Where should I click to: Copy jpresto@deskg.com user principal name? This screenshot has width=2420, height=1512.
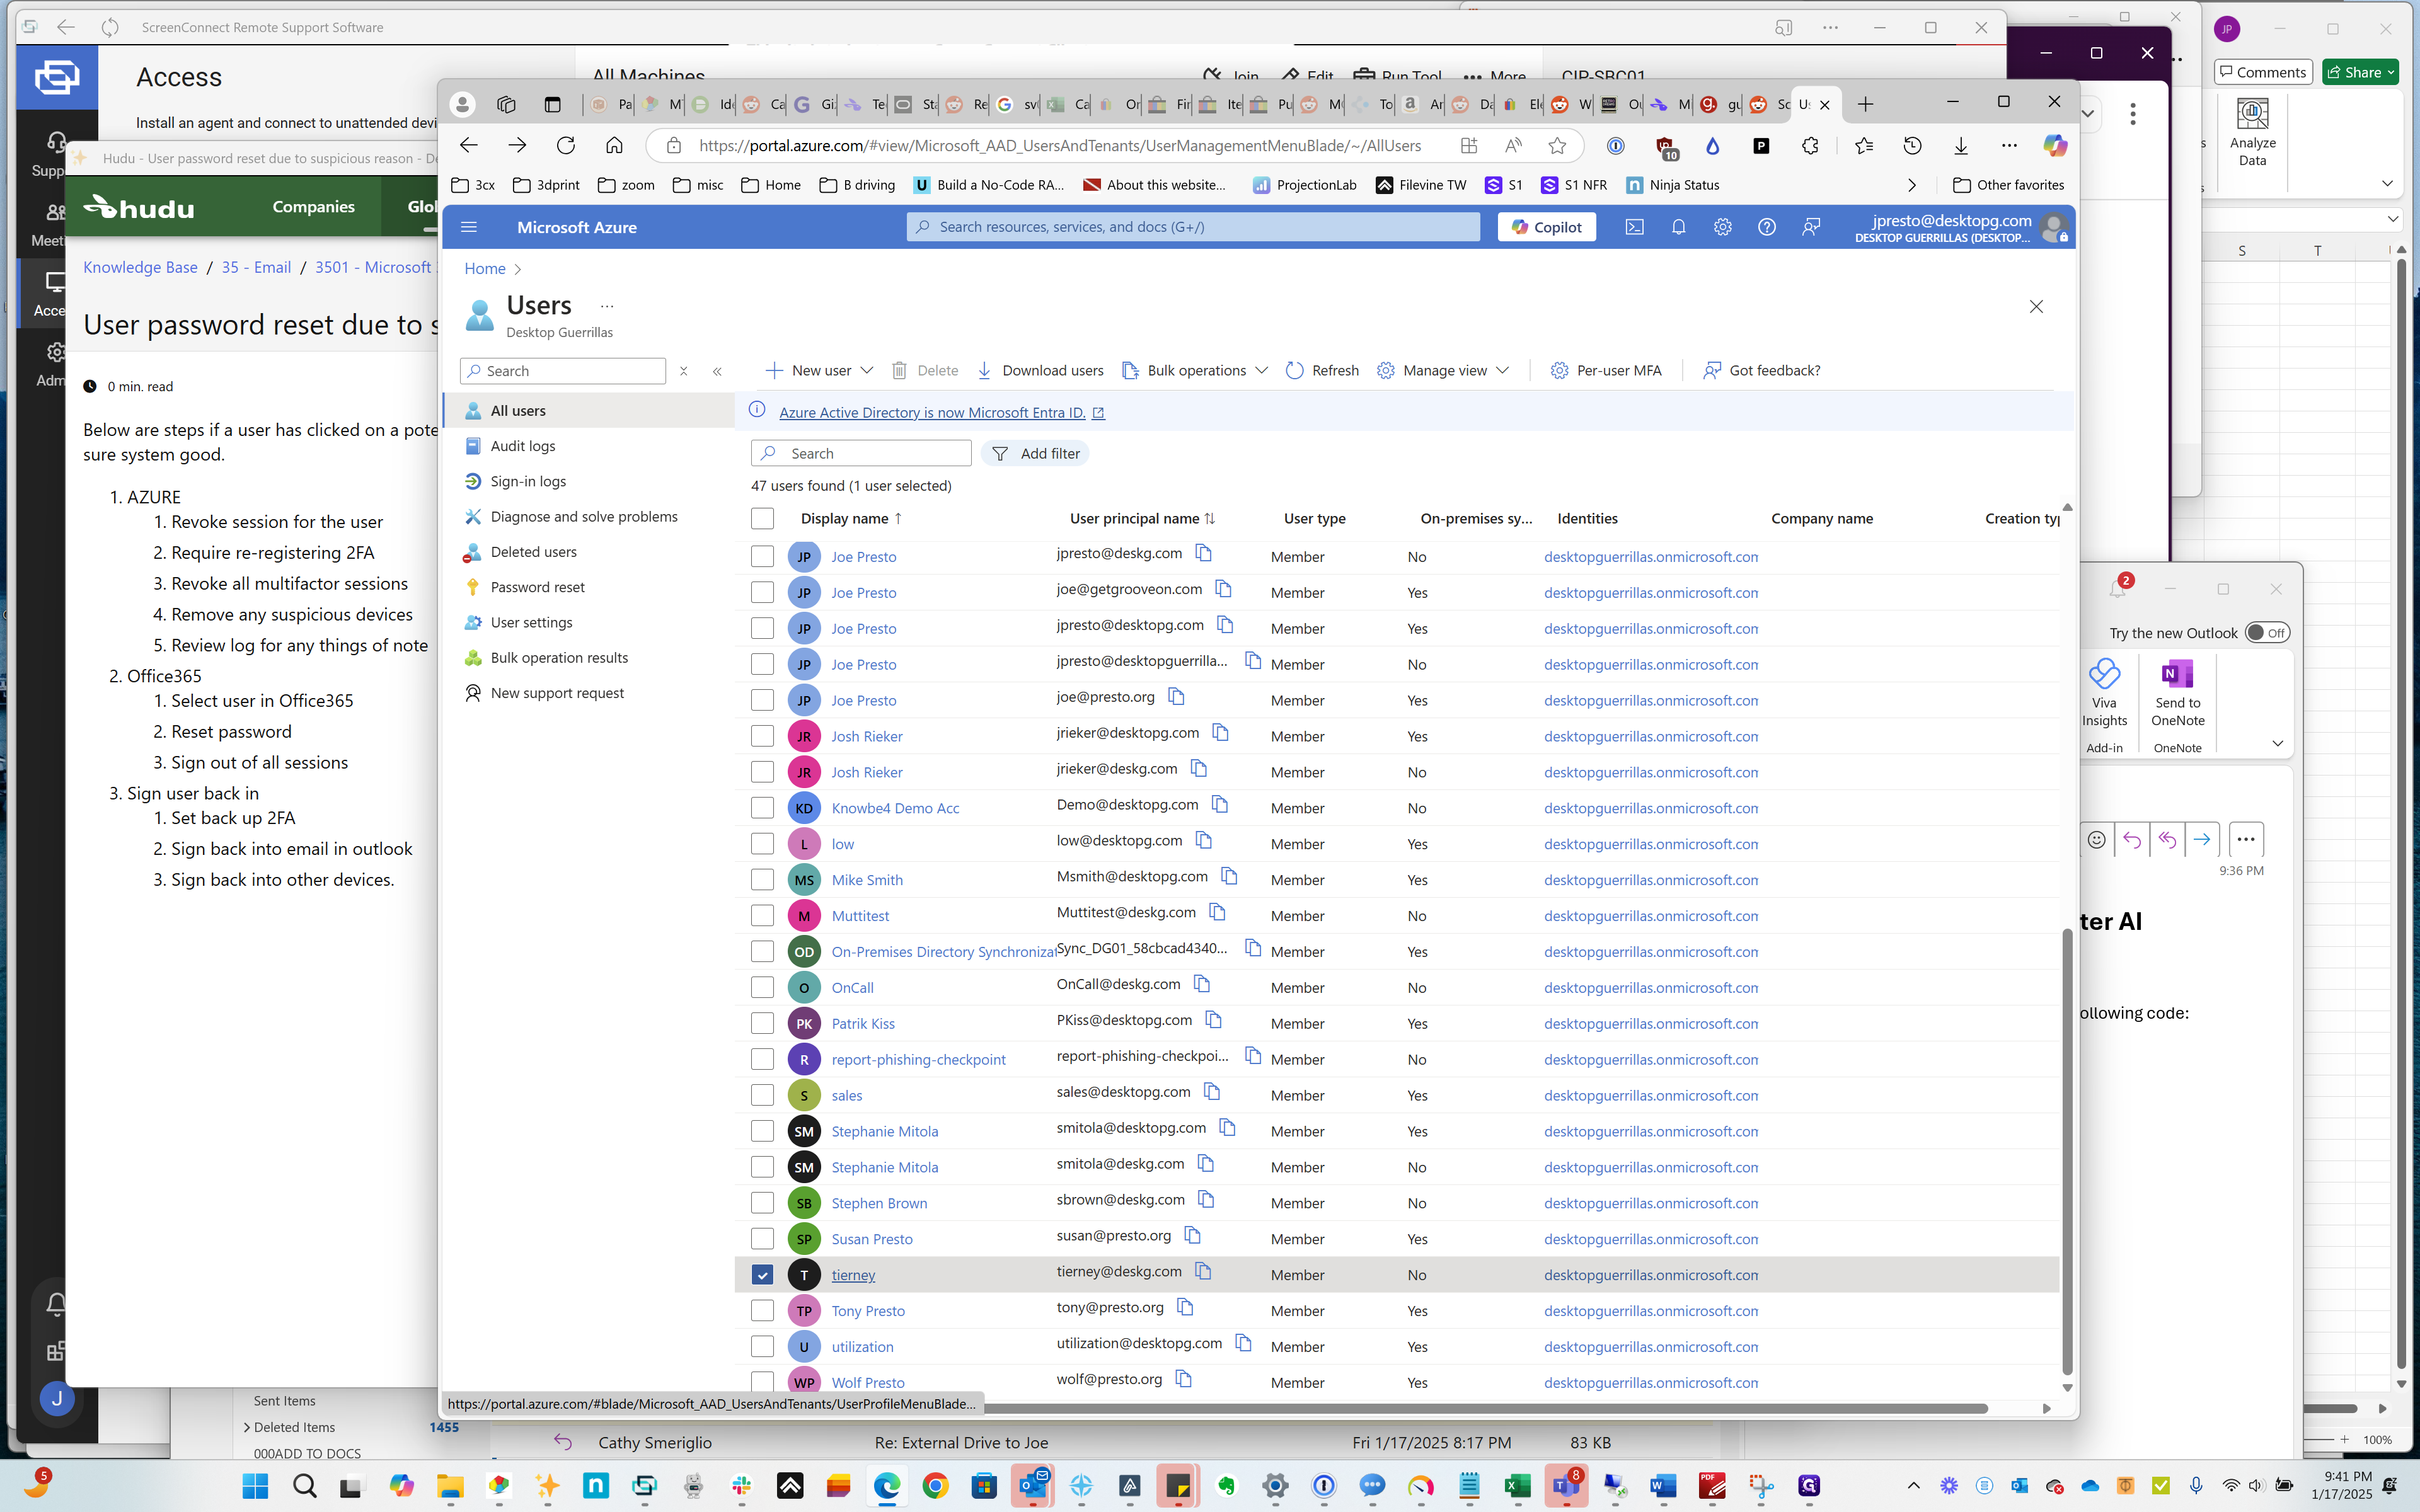(x=1204, y=553)
